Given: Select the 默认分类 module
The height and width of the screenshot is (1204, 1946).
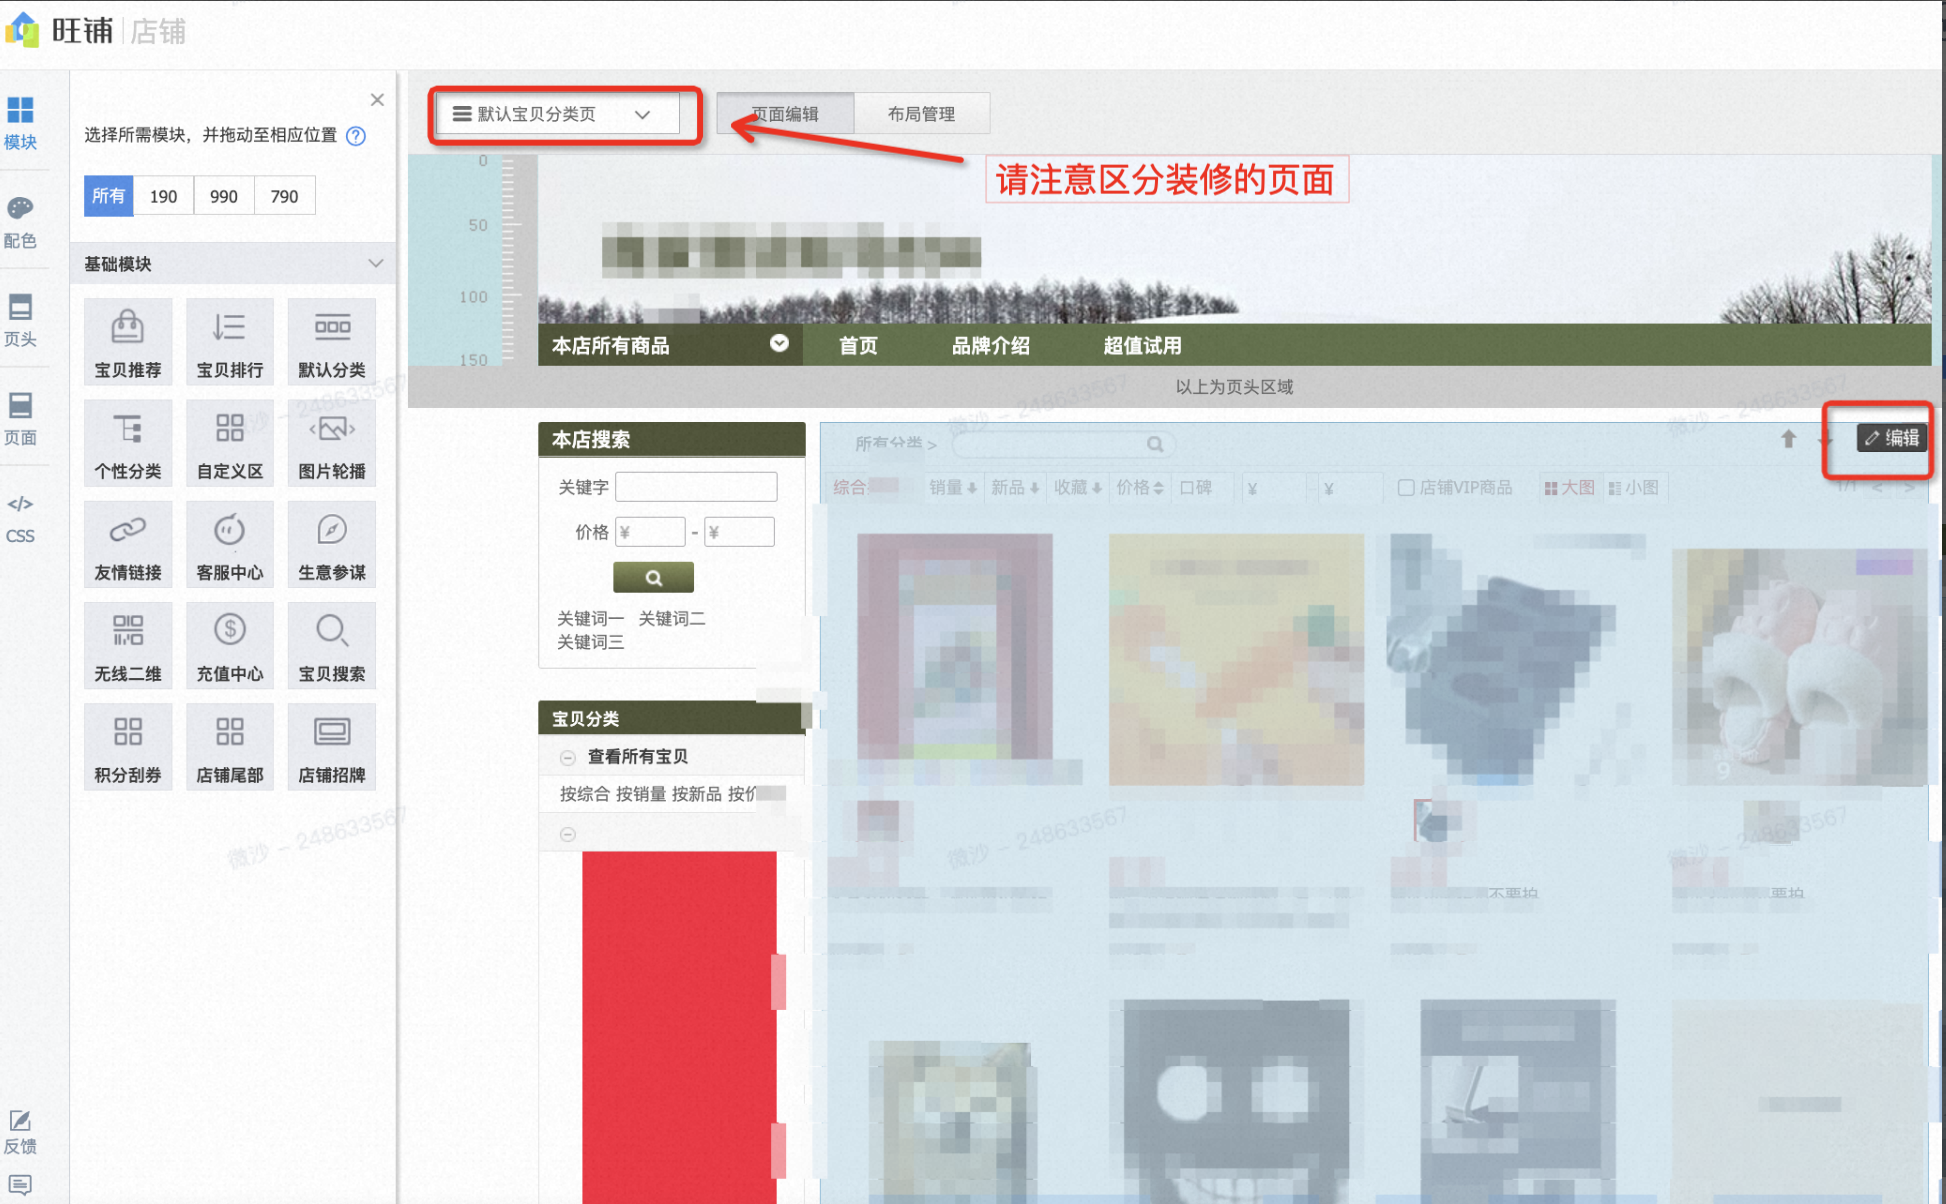Looking at the screenshot, I should pyautogui.click(x=332, y=342).
